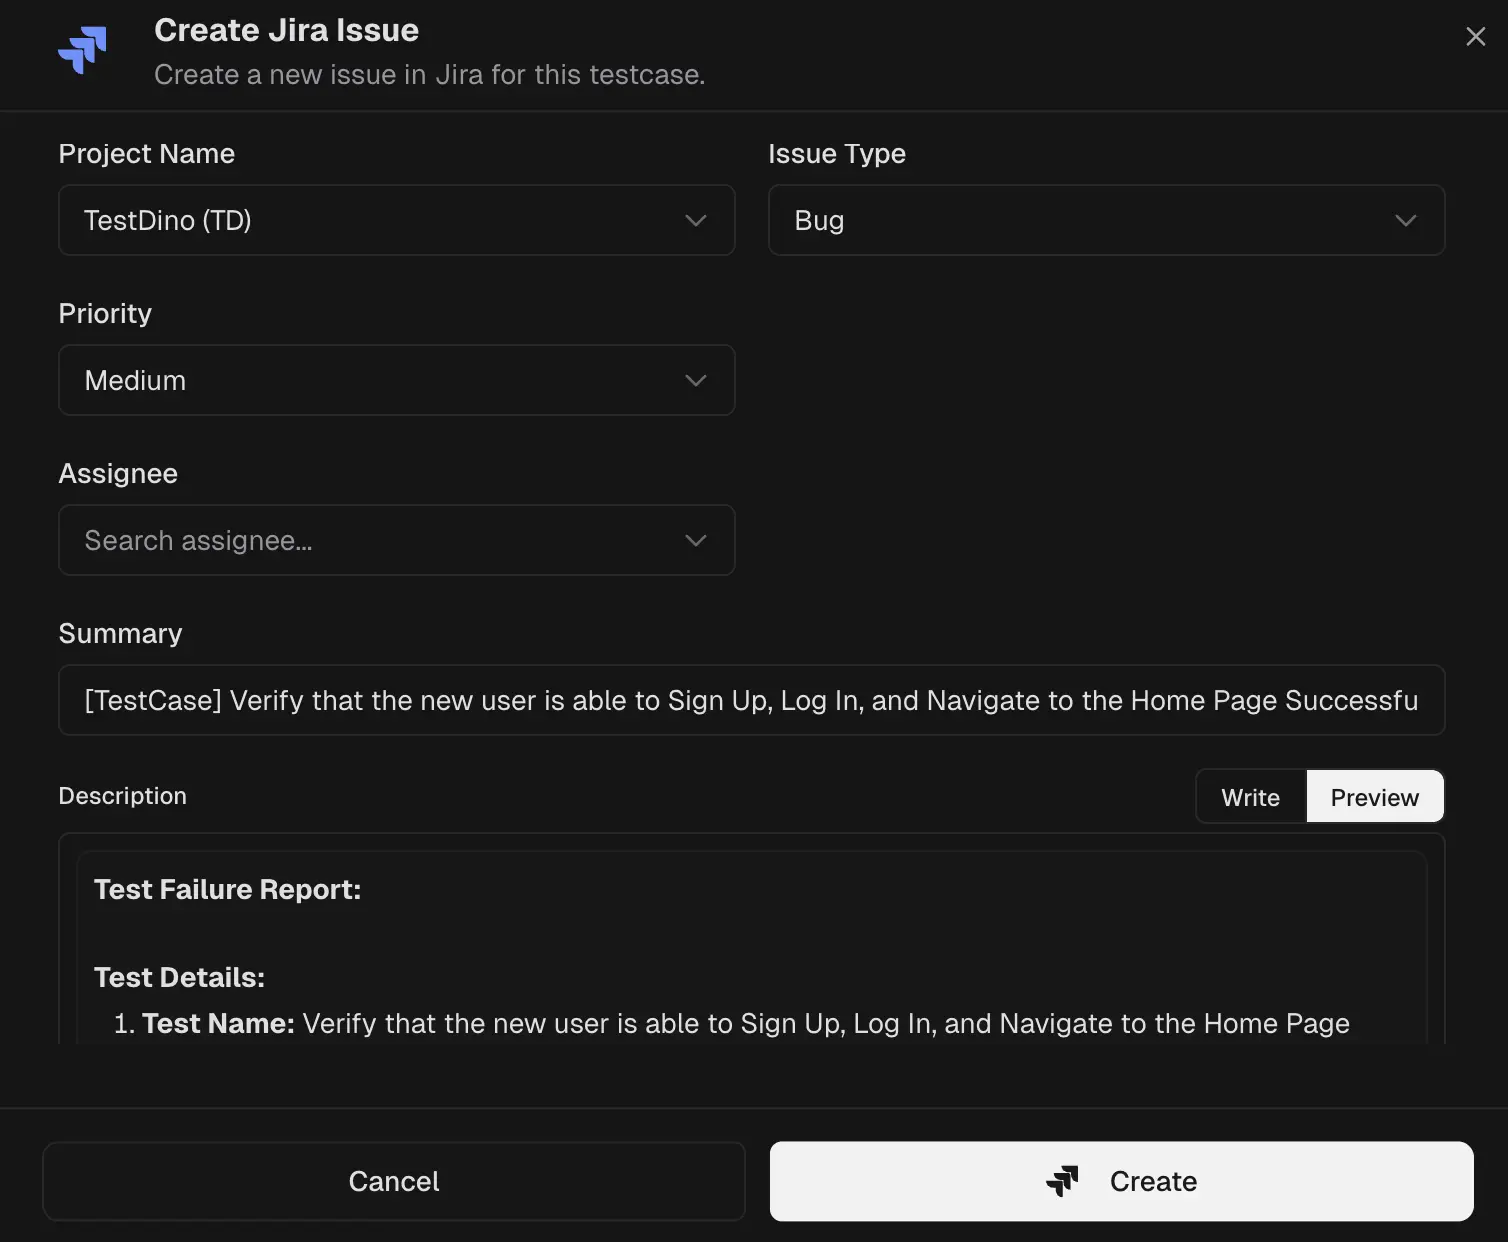Close the Create Jira Issue dialog
1508x1242 pixels.
tap(1476, 36)
